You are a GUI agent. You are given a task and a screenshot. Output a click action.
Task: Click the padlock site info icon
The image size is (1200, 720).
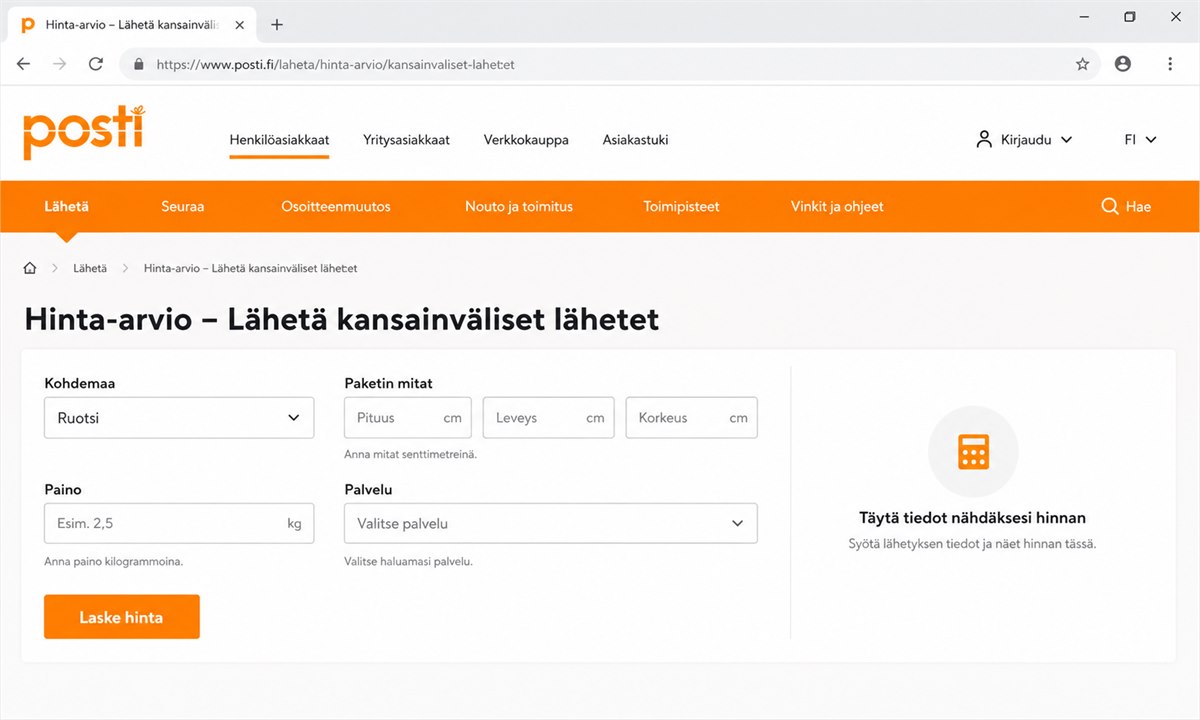coord(139,64)
